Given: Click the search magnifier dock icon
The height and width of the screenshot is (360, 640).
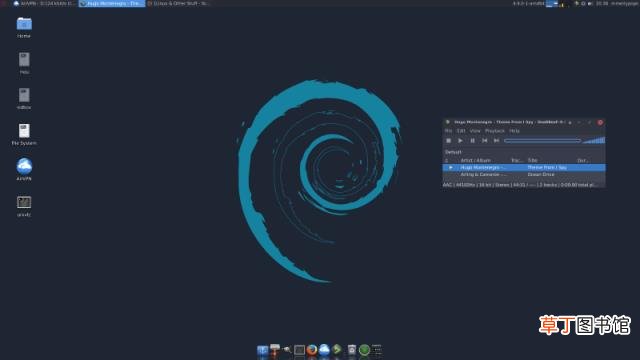Looking at the screenshot, I should tap(287, 350).
